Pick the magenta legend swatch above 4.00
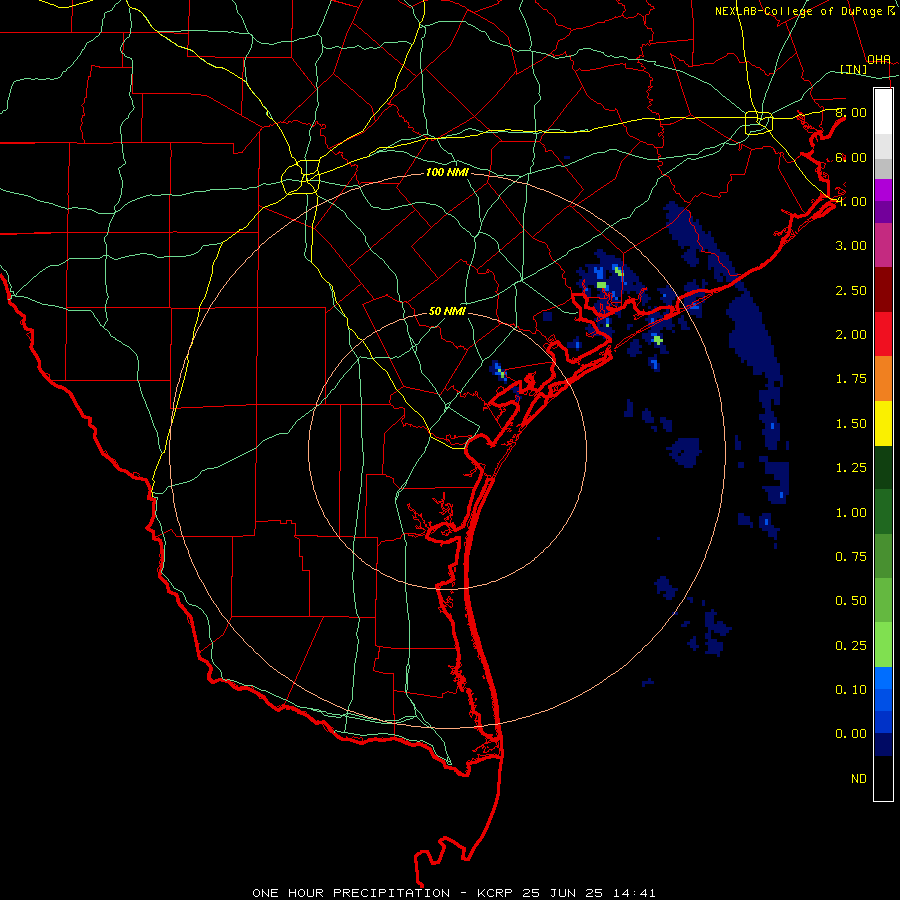The image size is (900, 900). pos(883,190)
